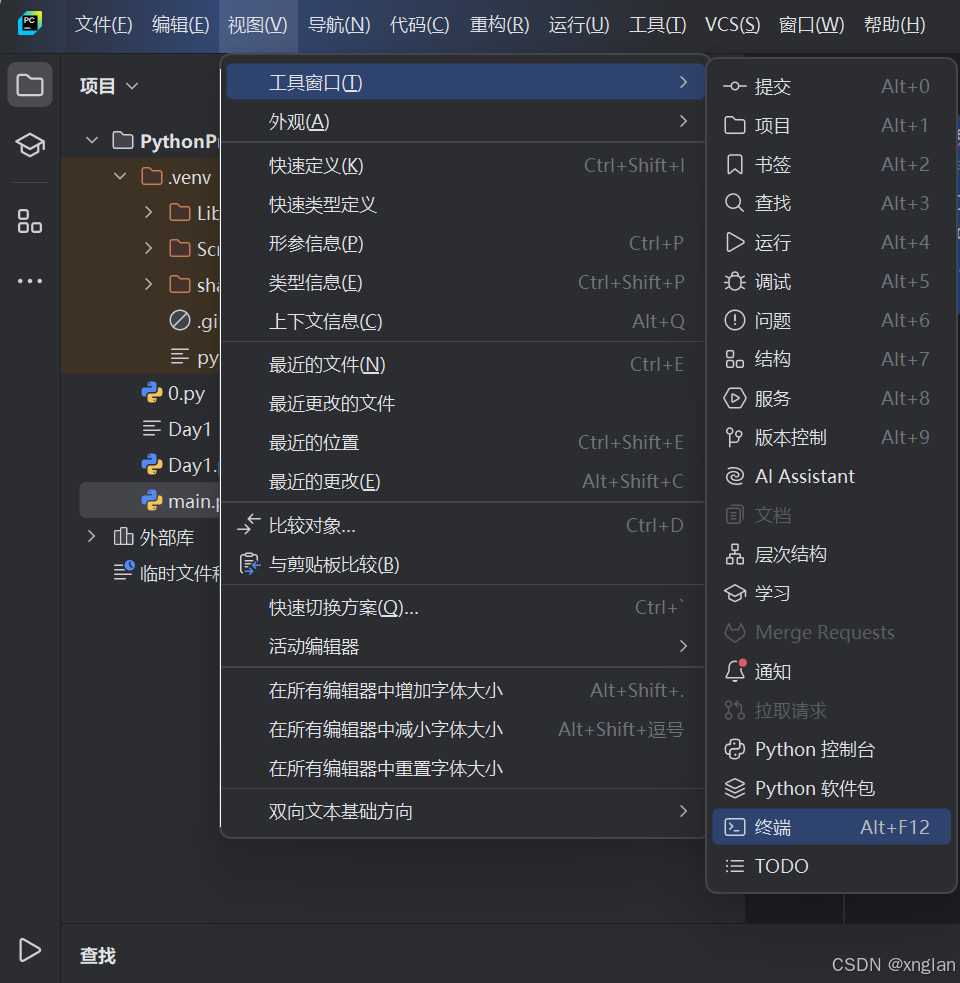
Task: Click the bookmark icon beside 书签
Action: [x=734, y=164]
